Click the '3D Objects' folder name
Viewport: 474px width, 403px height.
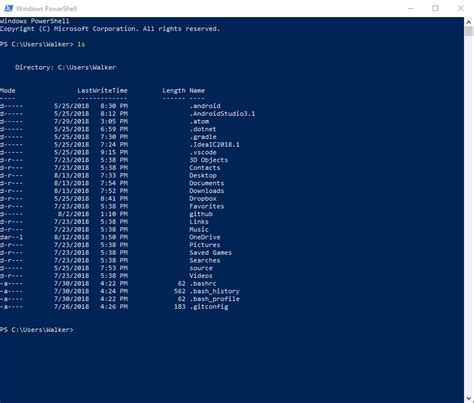point(209,160)
